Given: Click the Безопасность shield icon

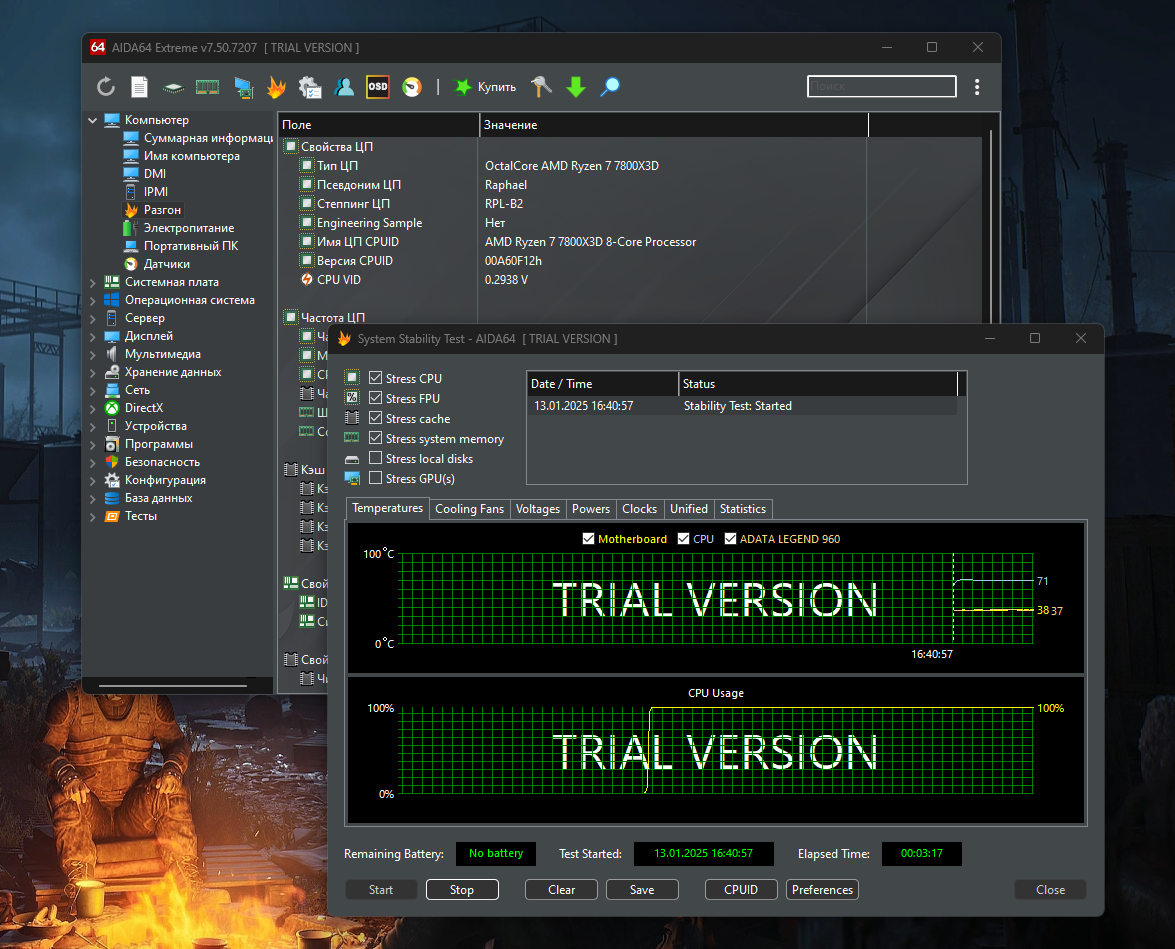Looking at the screenshot, I should coord(112,462).
